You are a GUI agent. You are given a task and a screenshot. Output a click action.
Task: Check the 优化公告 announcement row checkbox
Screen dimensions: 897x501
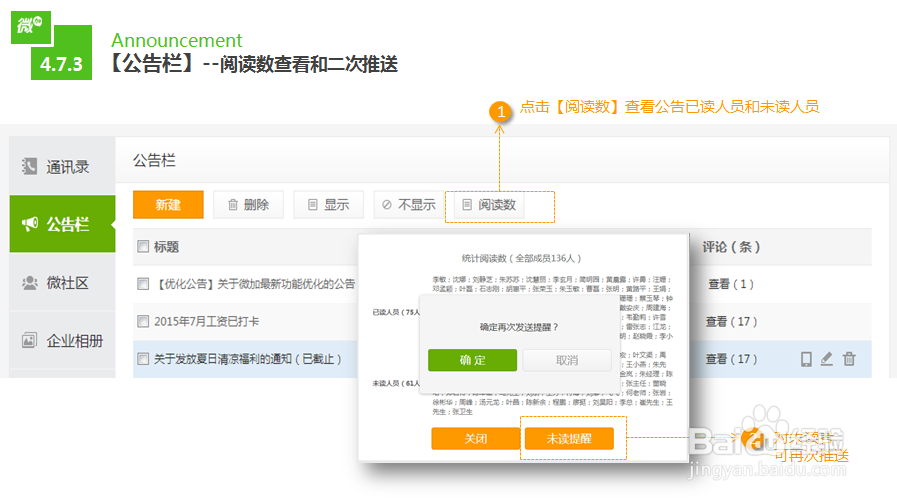pos(143,284)
